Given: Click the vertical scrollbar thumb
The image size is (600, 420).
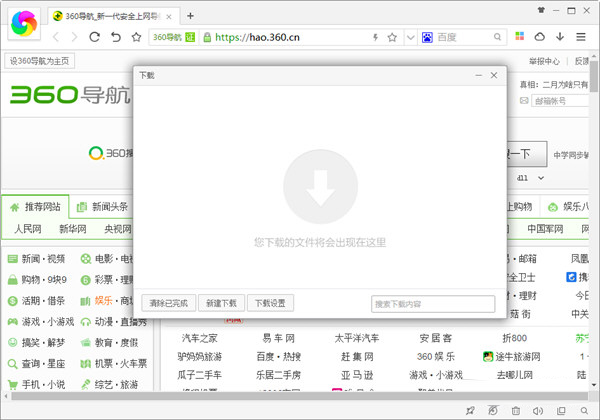Looking at the screenshot, I should click(593, 77).
